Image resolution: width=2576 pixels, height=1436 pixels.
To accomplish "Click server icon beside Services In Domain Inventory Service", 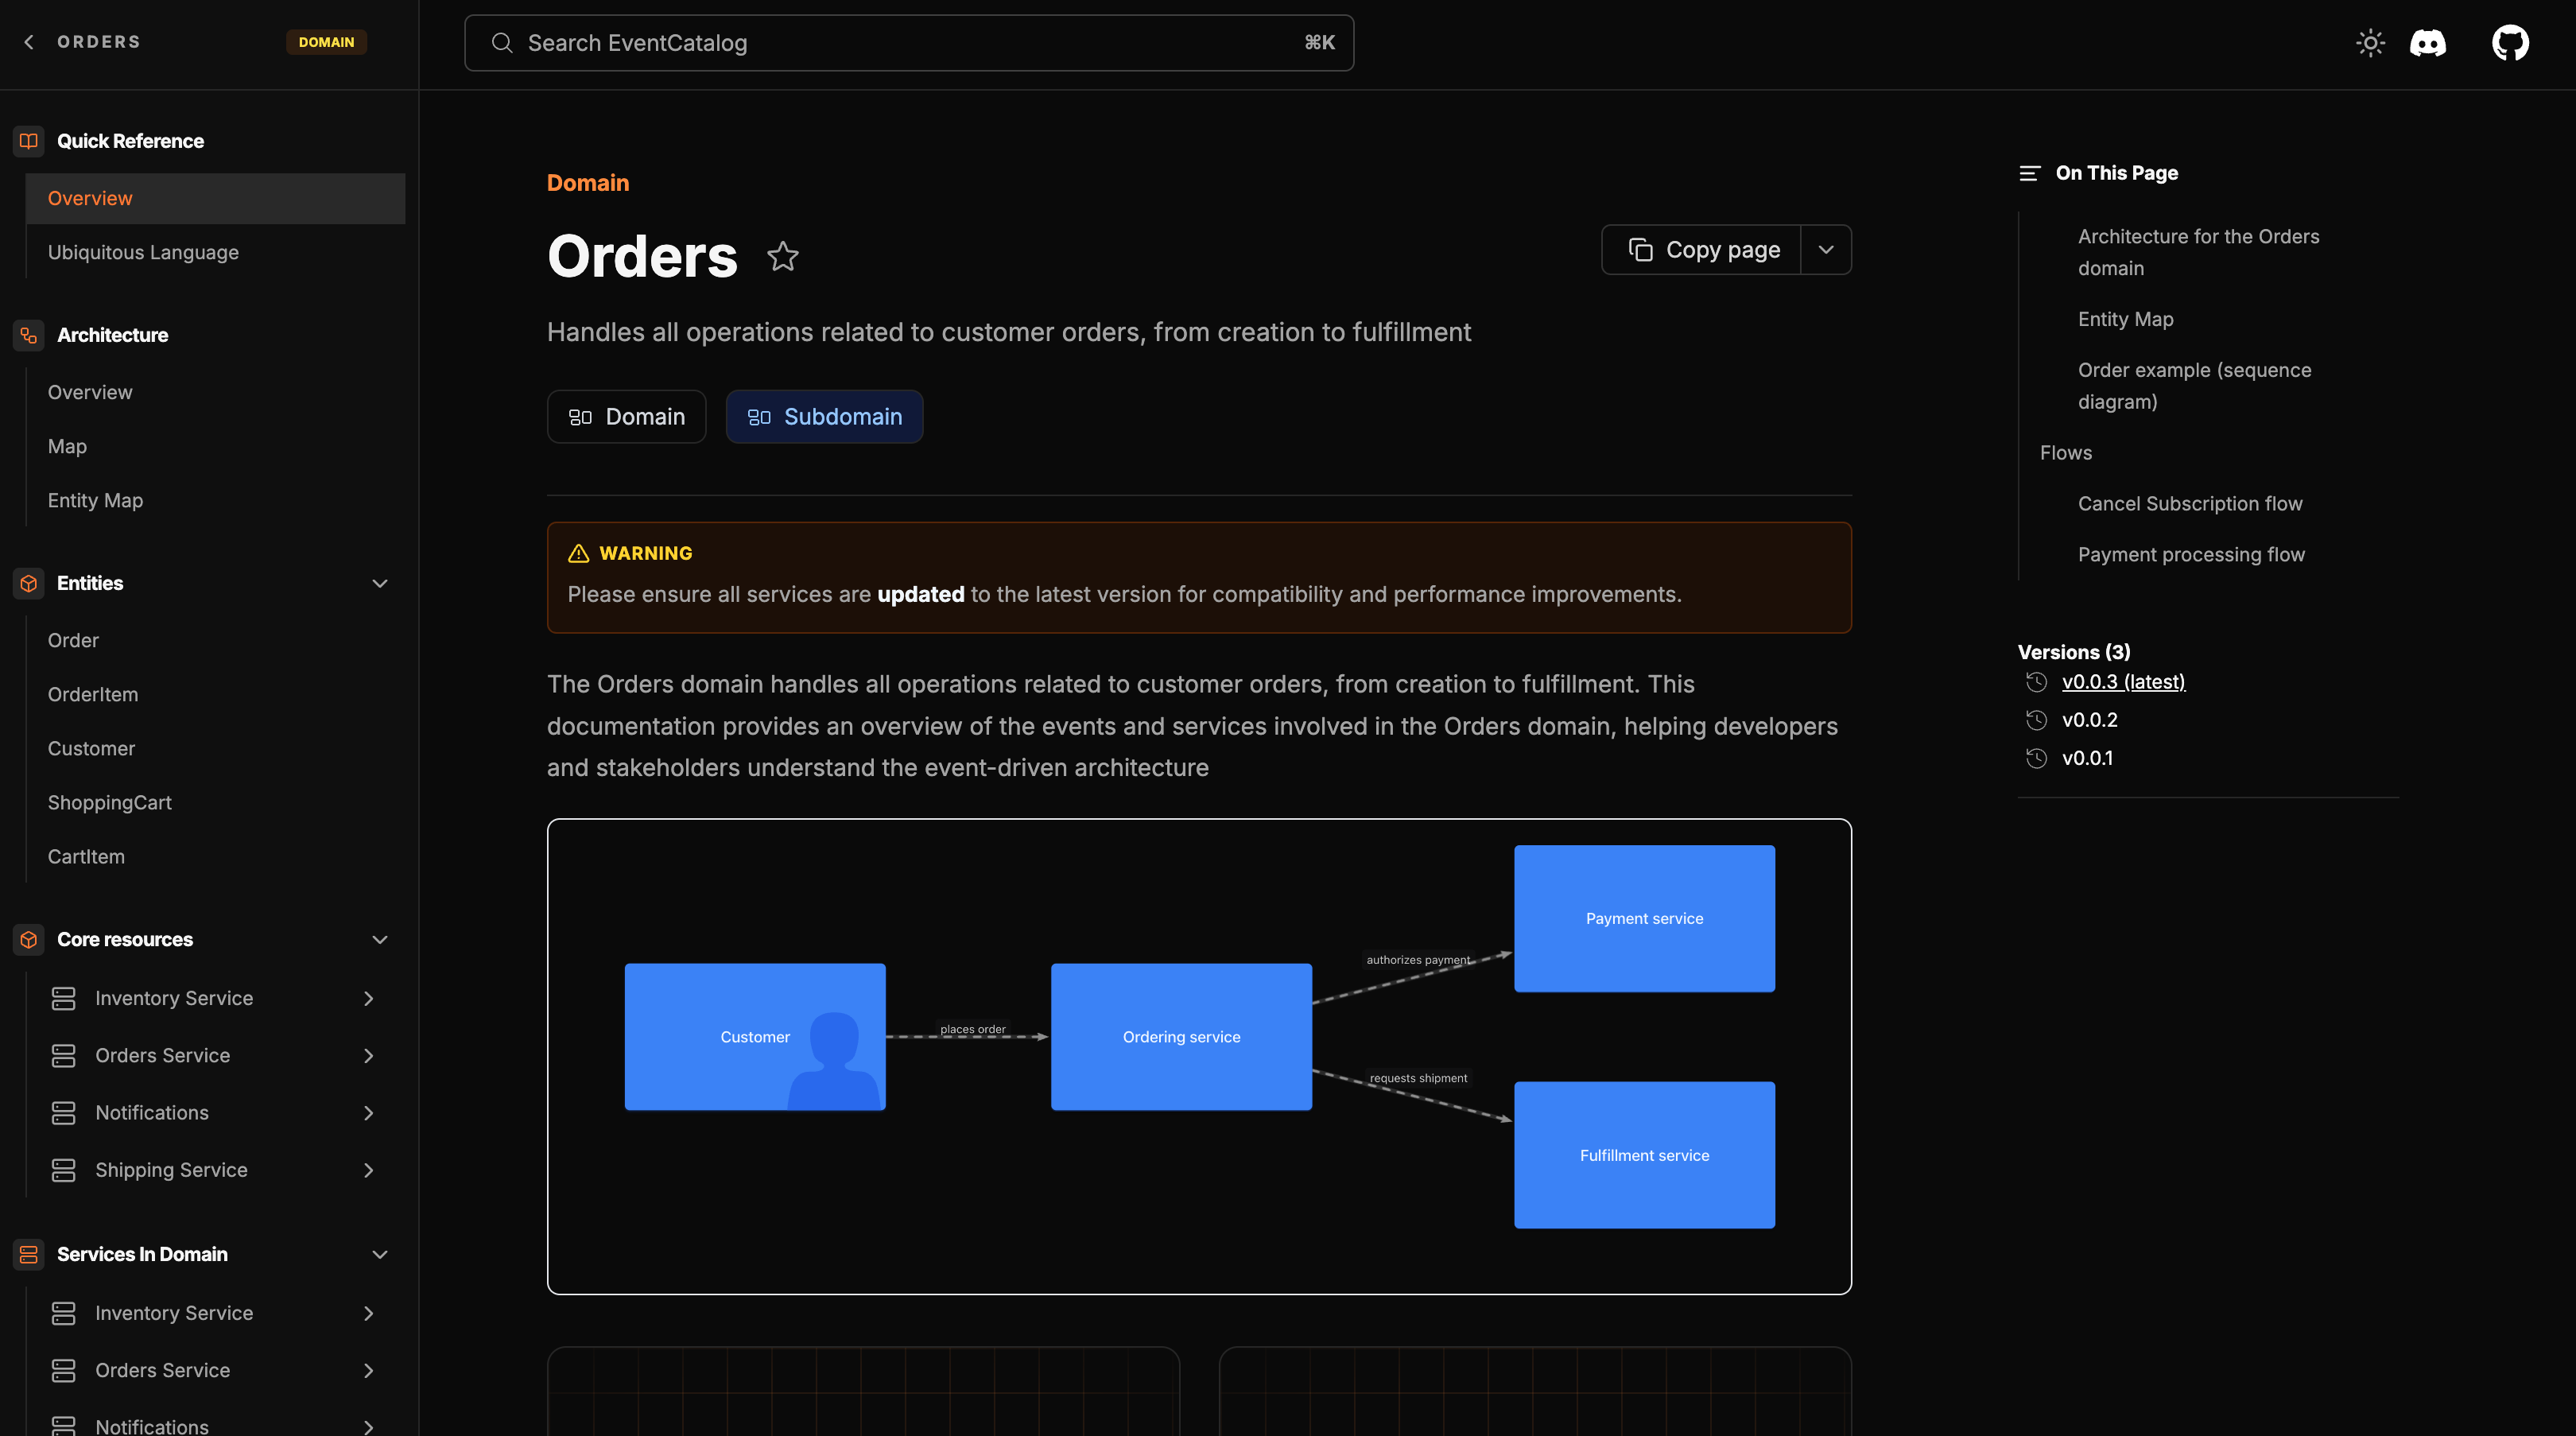I will tap(64, 1313).
